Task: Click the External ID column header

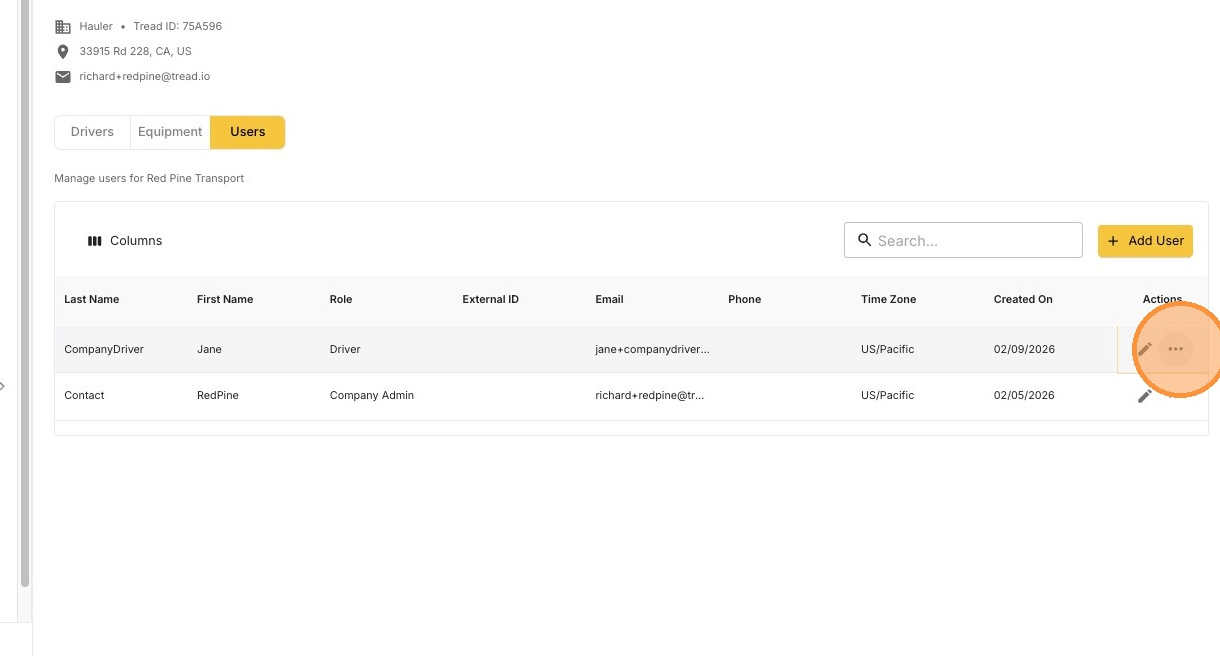Action: pyautogui.click(x=491, y=299)
